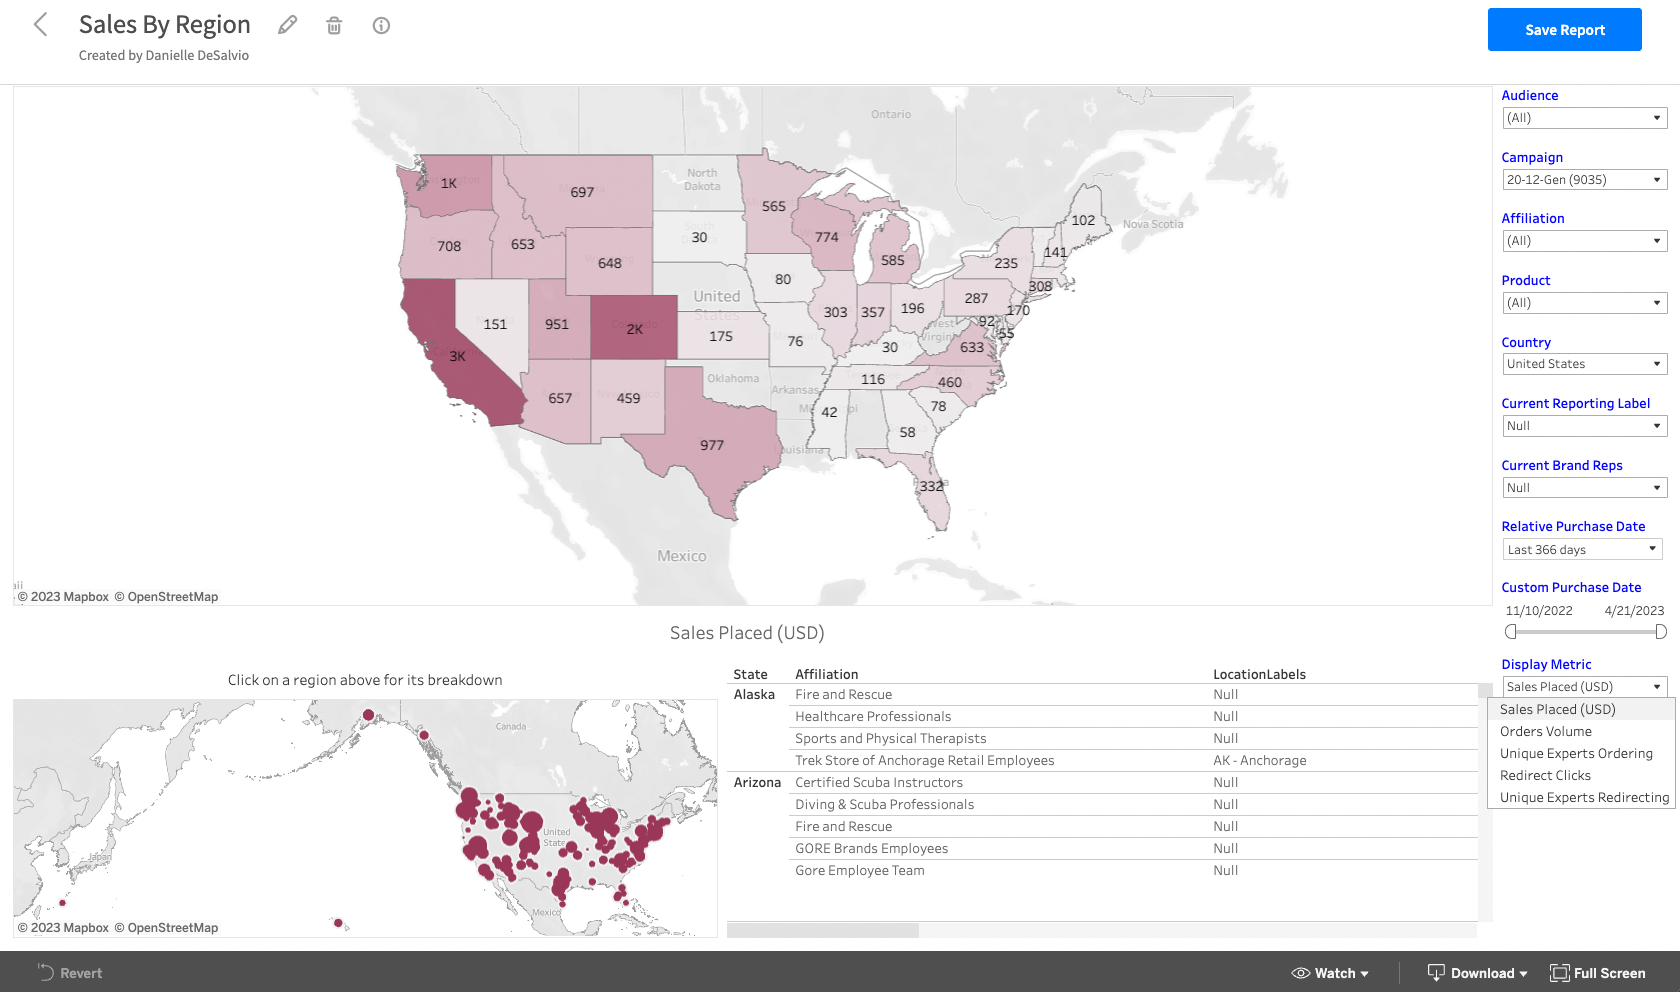
Task: Open the Download toolbar menu
Action: 1477,973
